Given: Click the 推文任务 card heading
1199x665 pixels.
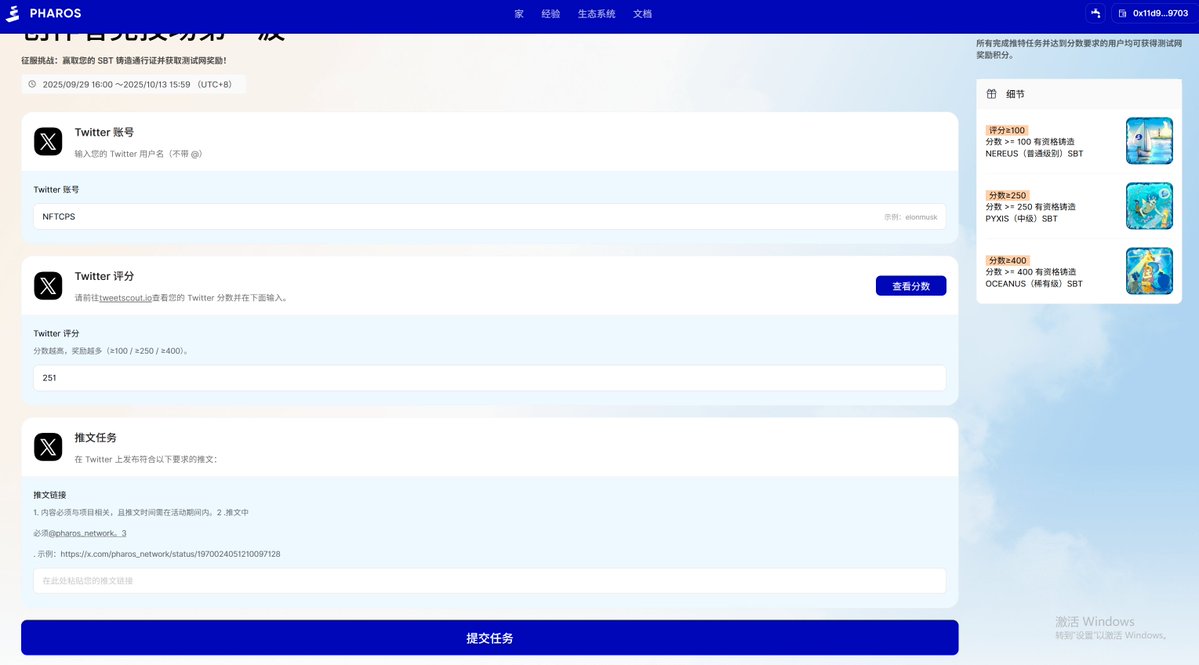Looking at the screenshot, I should (96, 437).
